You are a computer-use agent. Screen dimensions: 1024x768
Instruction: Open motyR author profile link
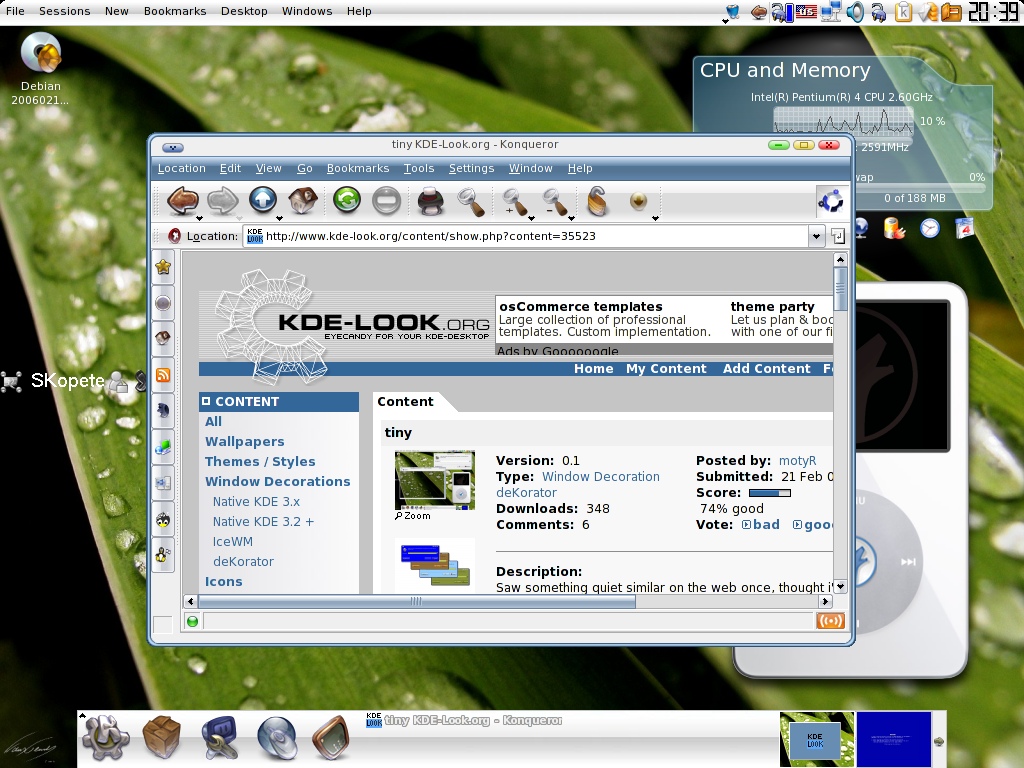797,460
